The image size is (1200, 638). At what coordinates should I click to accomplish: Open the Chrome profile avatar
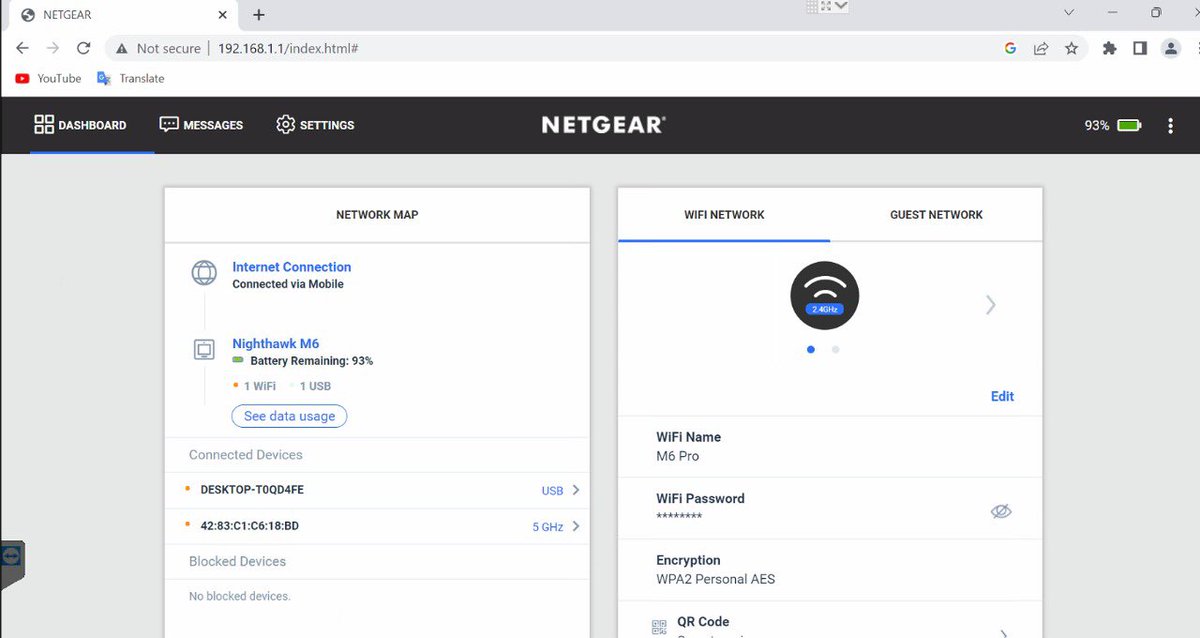click(1170, 48)
